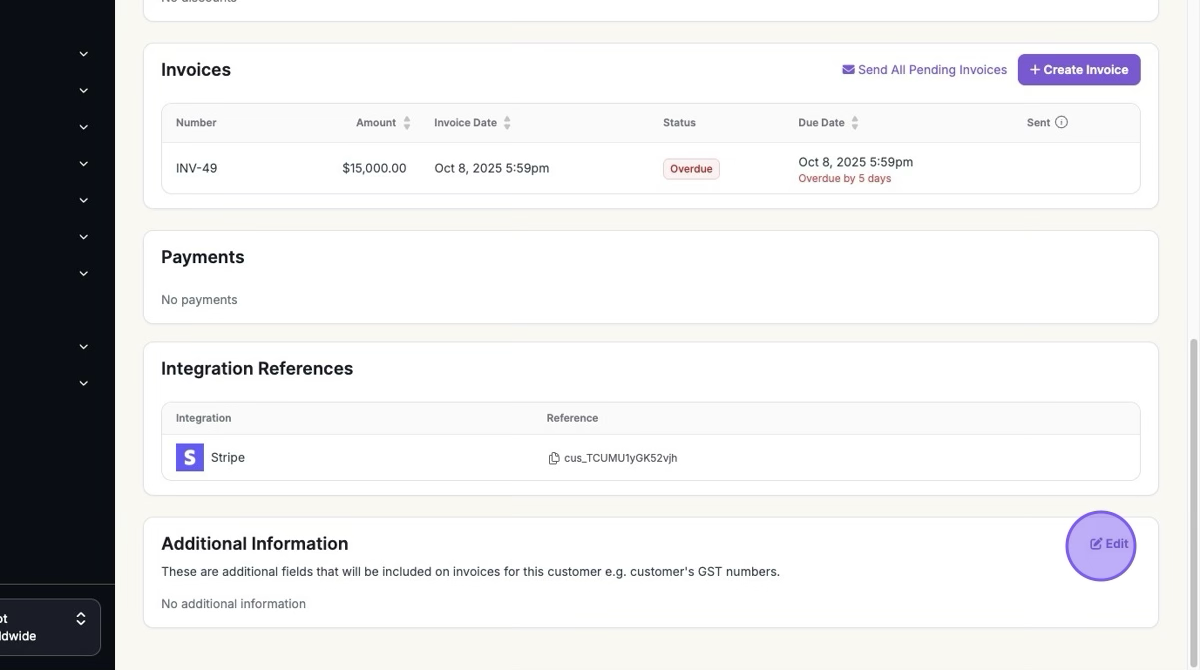Open the workspace switcher at sidebar bottom
The height and width of the screenshot is (670, 1200).
click(50, 627)
